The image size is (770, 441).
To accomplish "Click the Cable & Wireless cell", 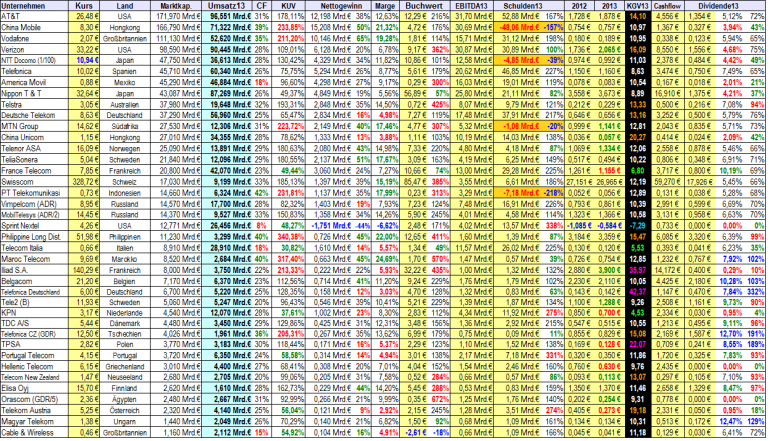I will 34,433.
